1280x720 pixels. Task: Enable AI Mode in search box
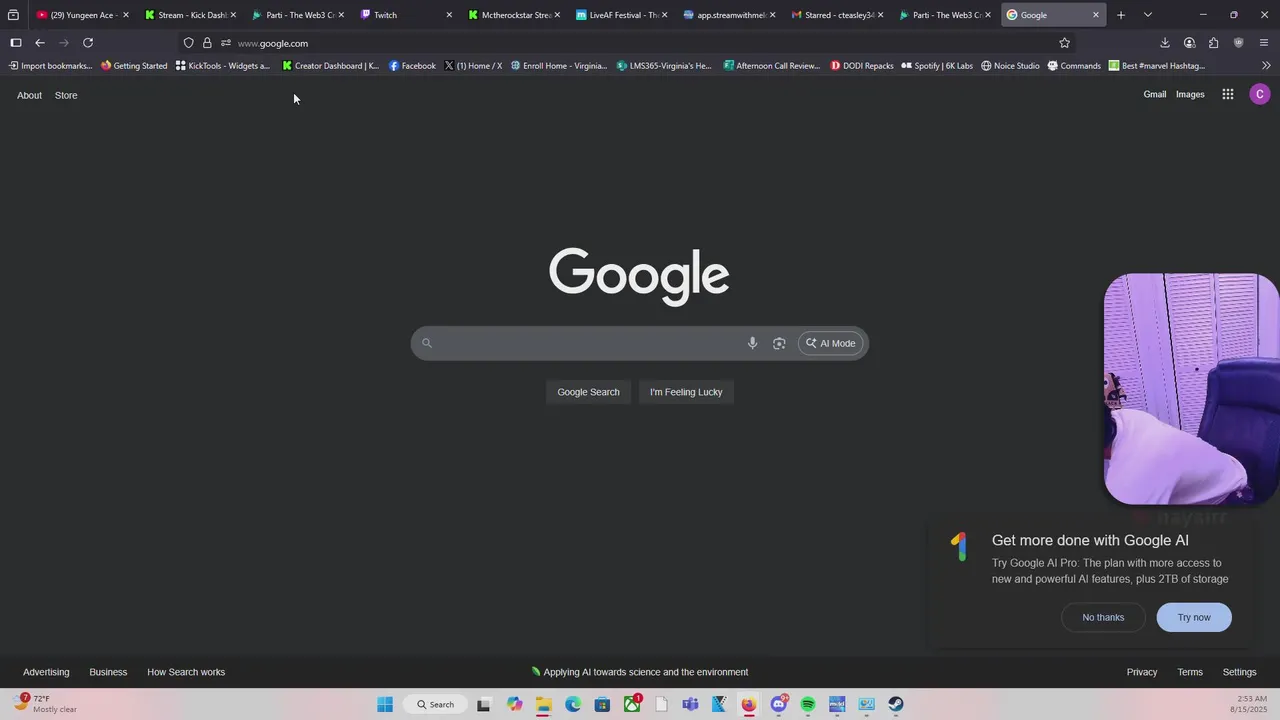[831, 343]
